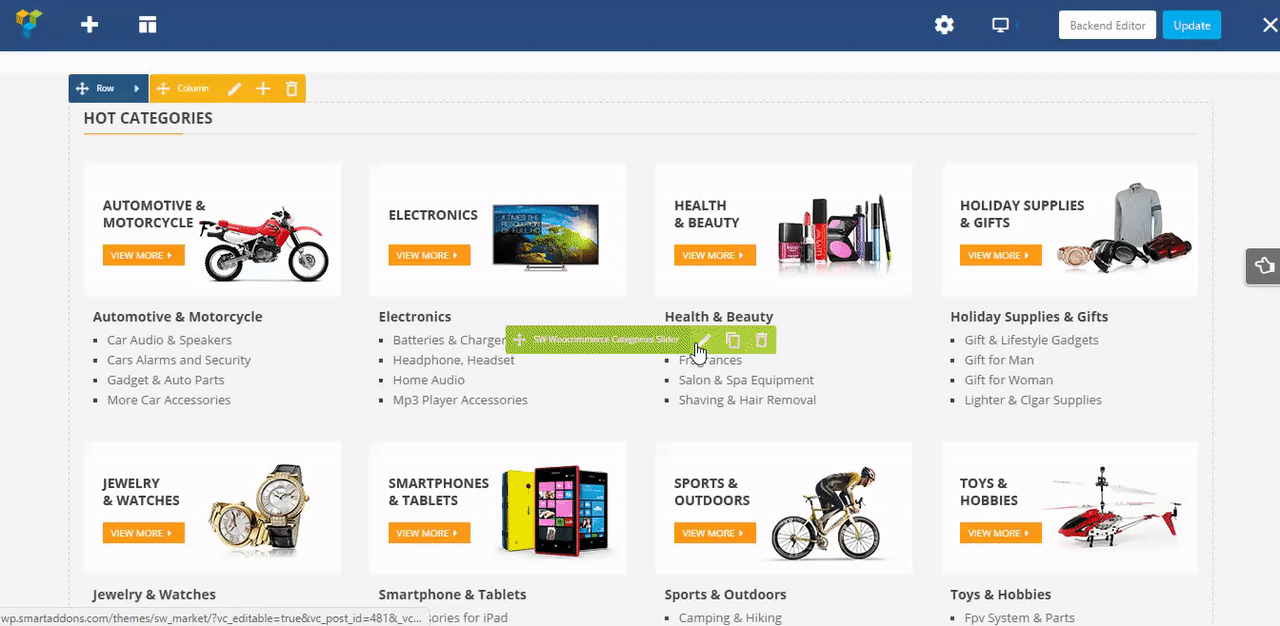
Task: Open the Home Audio category link
Action: 429,380
